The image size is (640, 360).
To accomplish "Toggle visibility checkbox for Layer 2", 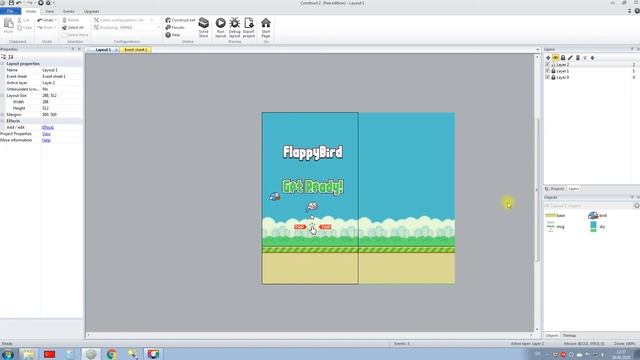I will tap(547, 64).
